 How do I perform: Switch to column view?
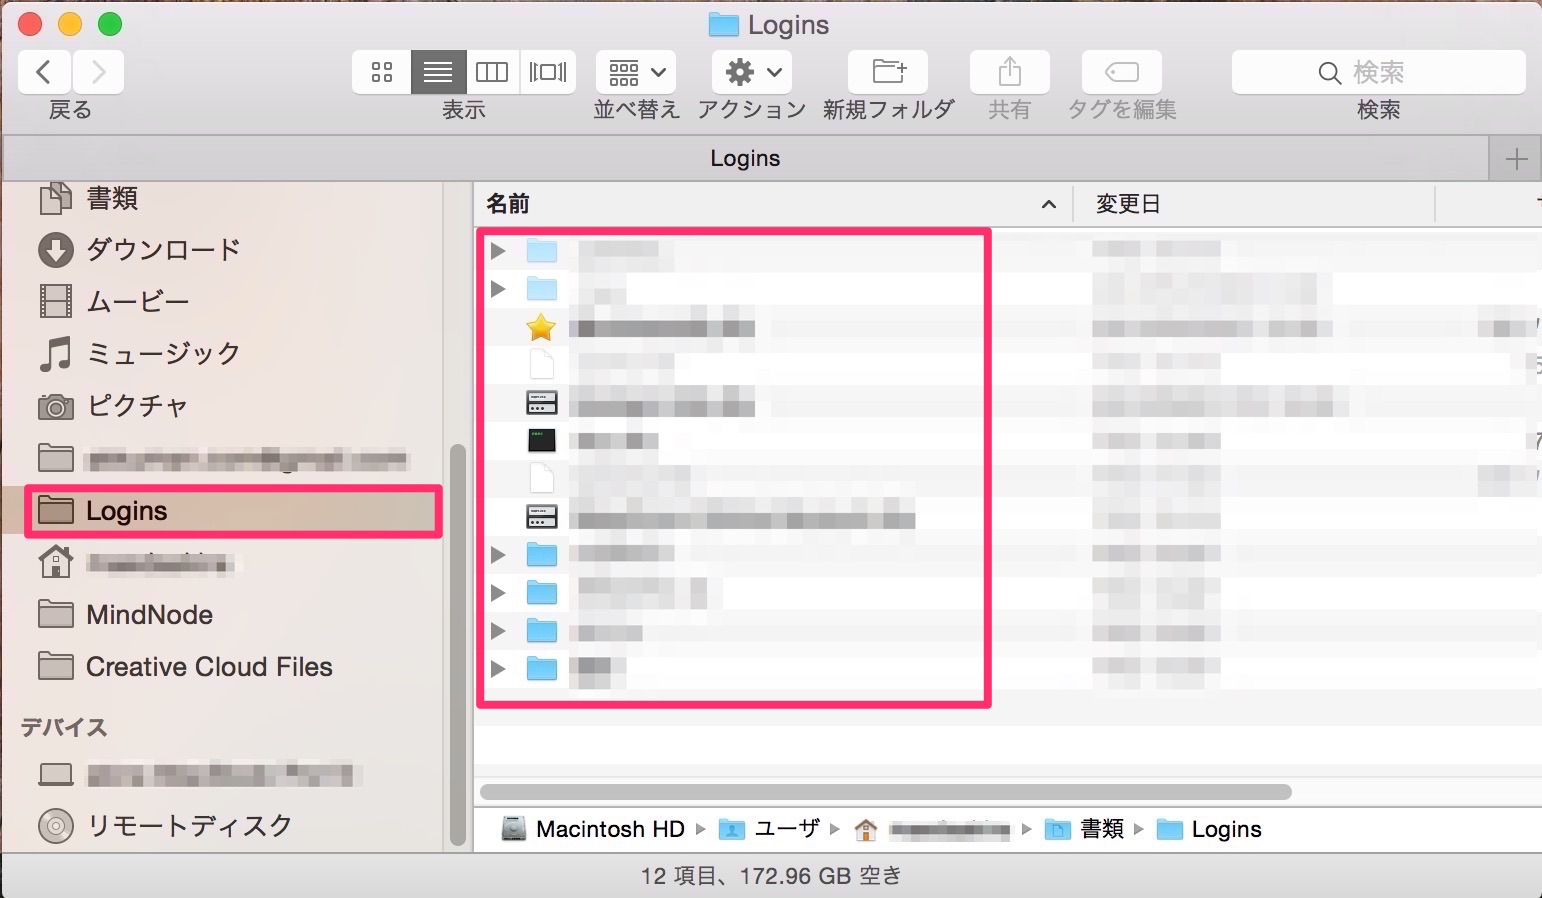(x=492, y=72)
